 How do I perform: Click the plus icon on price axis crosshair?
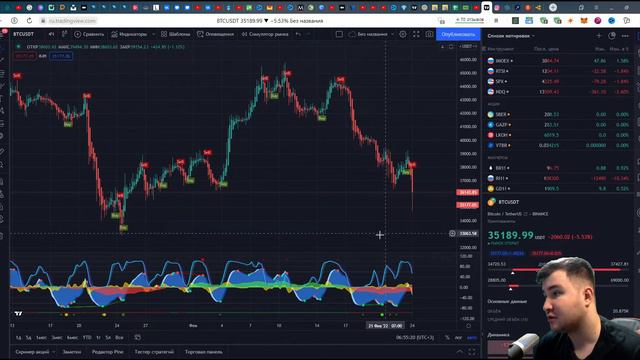click(x=452, y=233)
